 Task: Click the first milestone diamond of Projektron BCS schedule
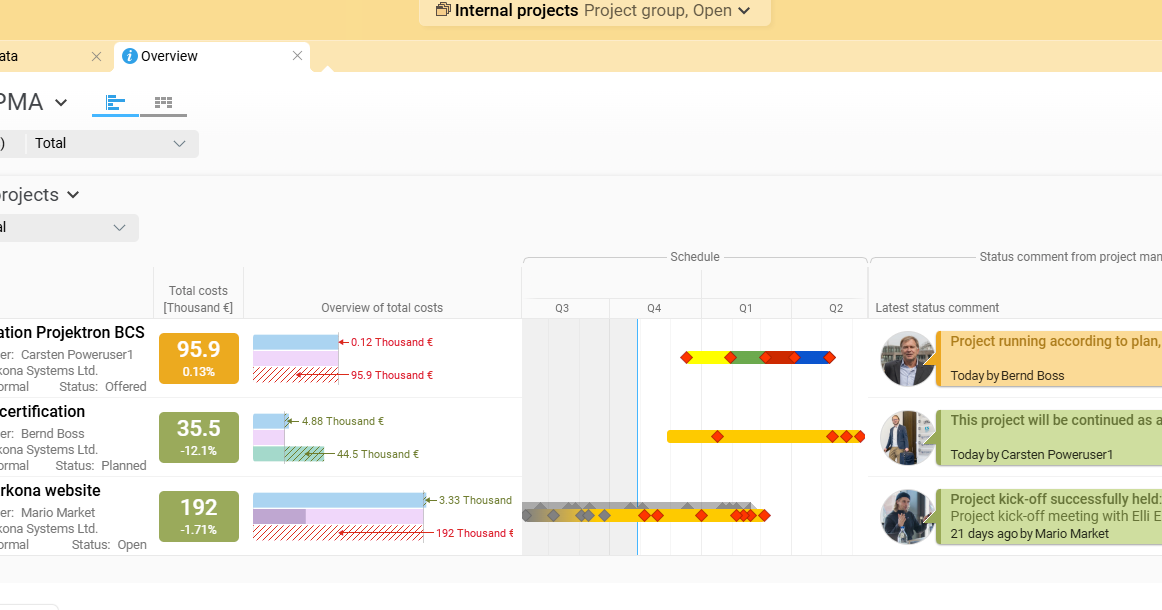[686, 358]
